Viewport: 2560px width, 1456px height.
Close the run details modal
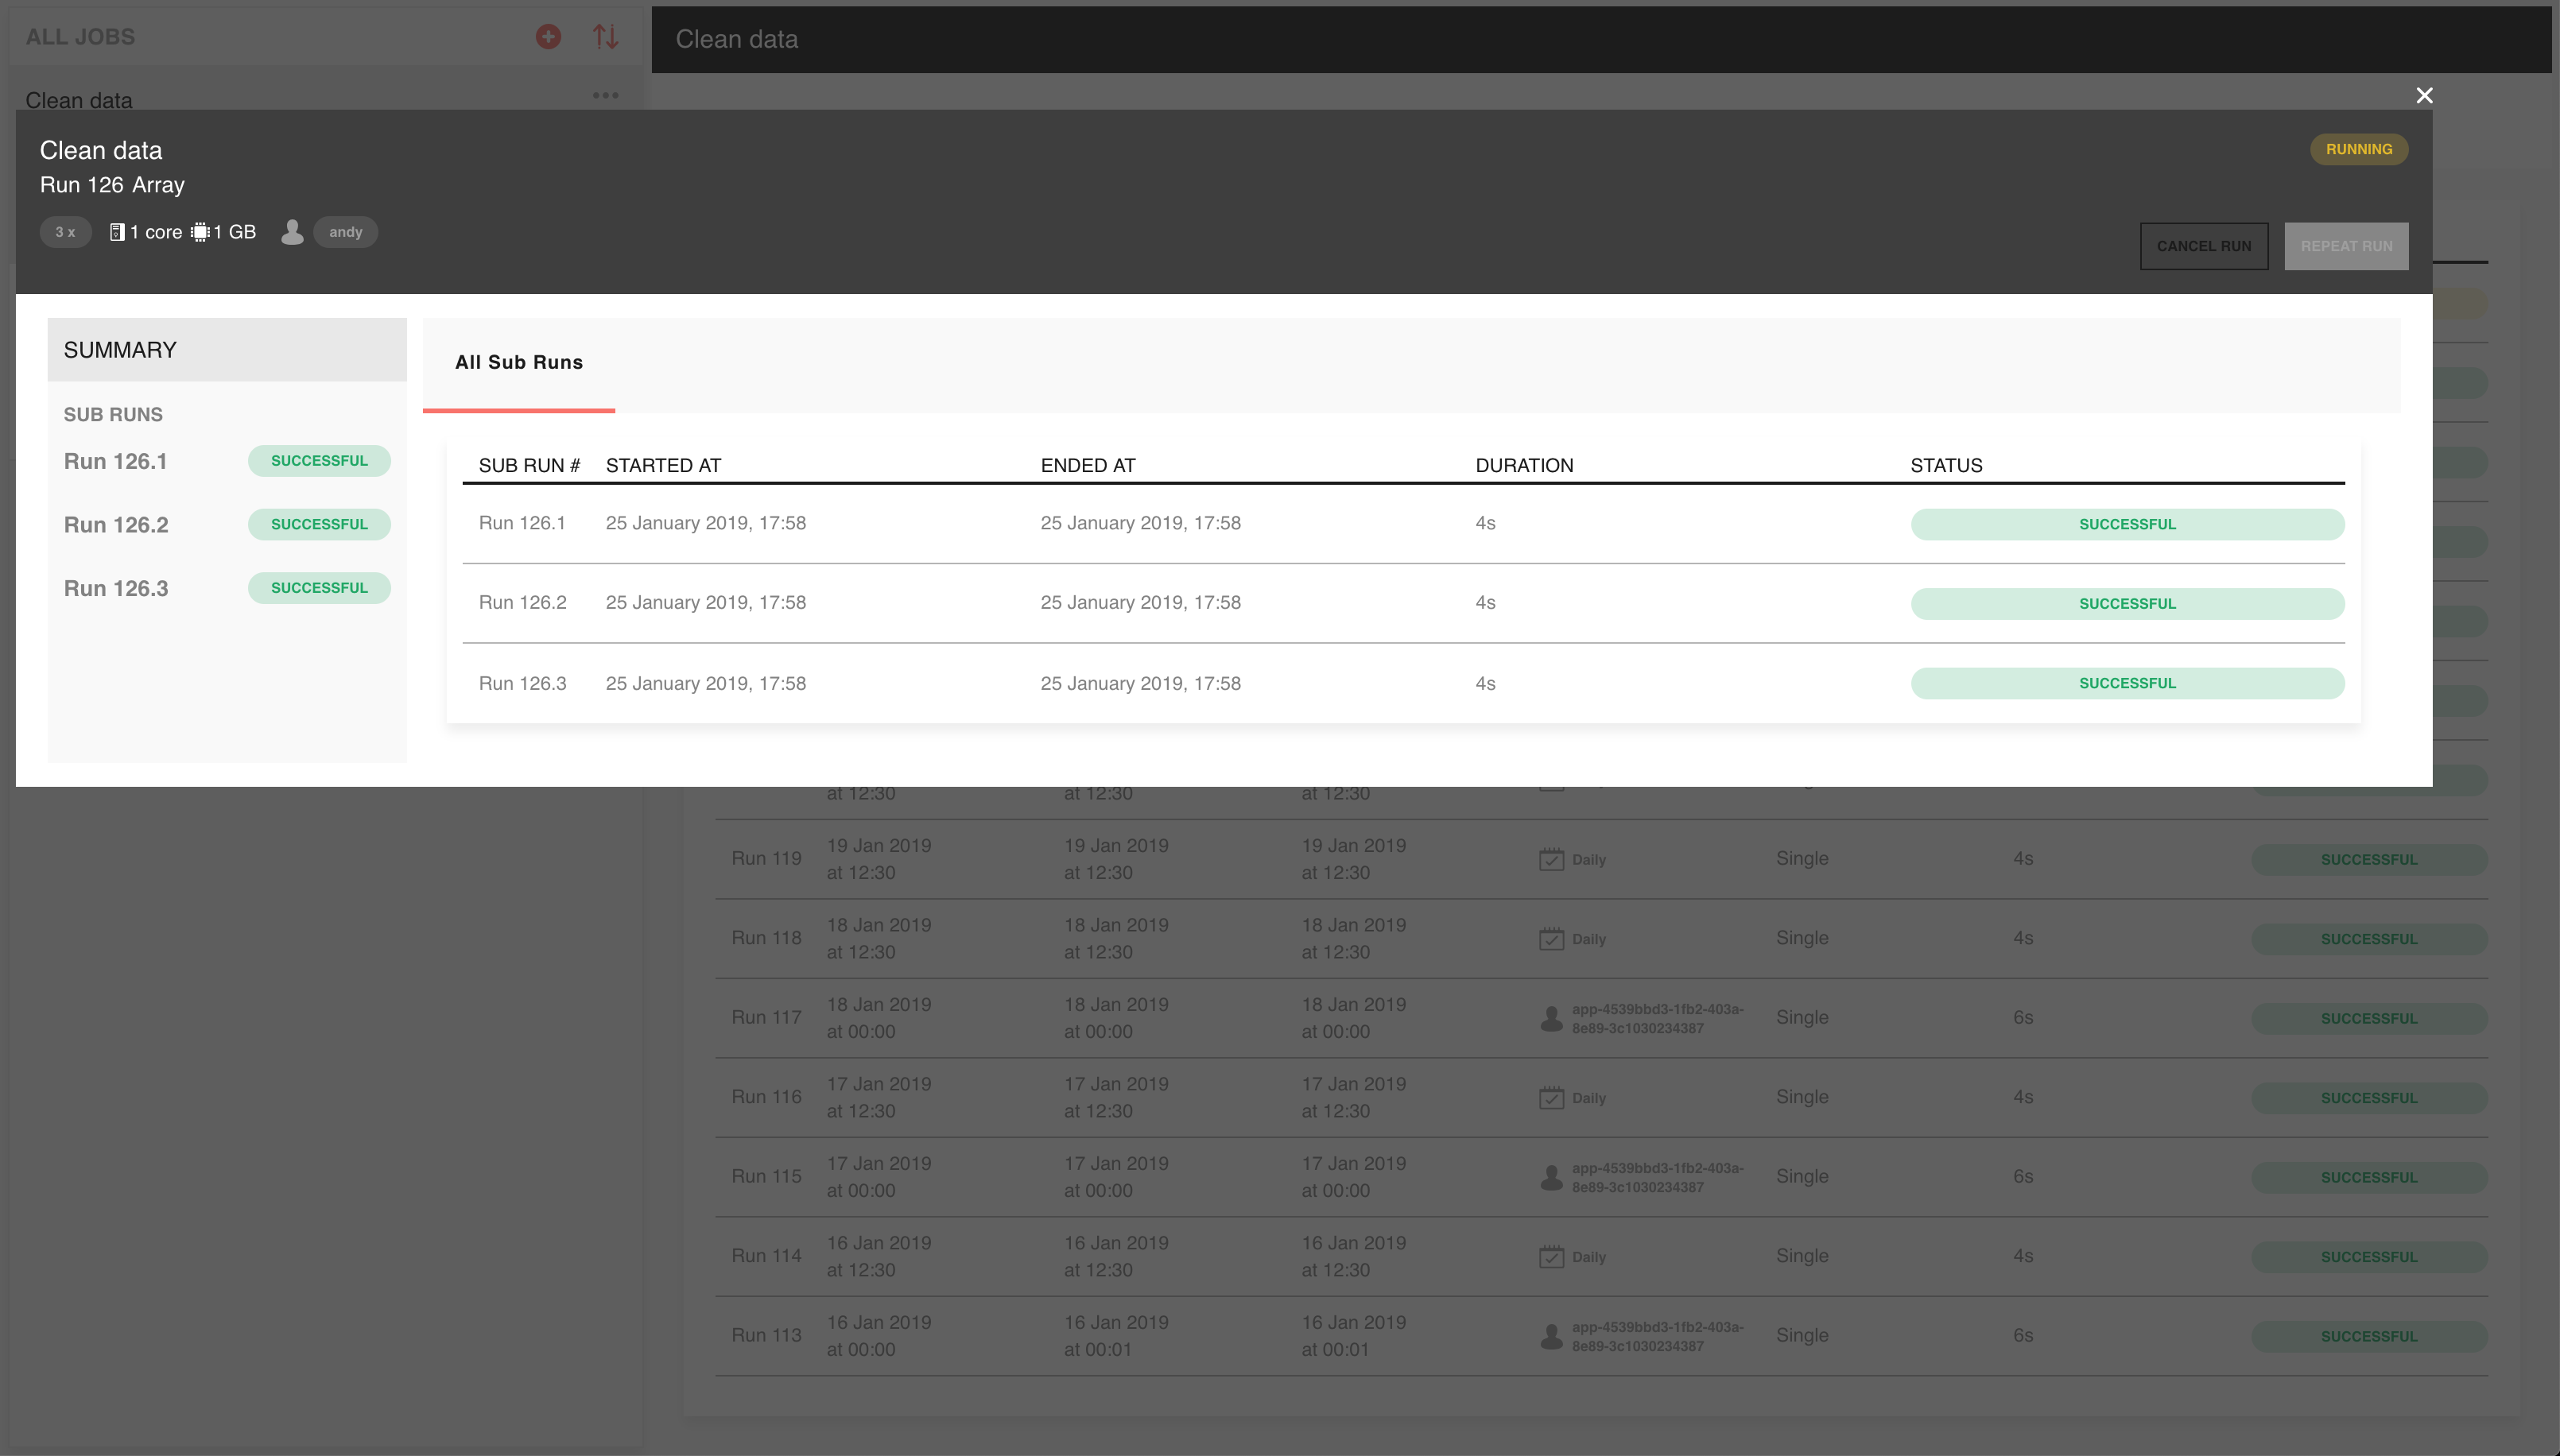2424,95
